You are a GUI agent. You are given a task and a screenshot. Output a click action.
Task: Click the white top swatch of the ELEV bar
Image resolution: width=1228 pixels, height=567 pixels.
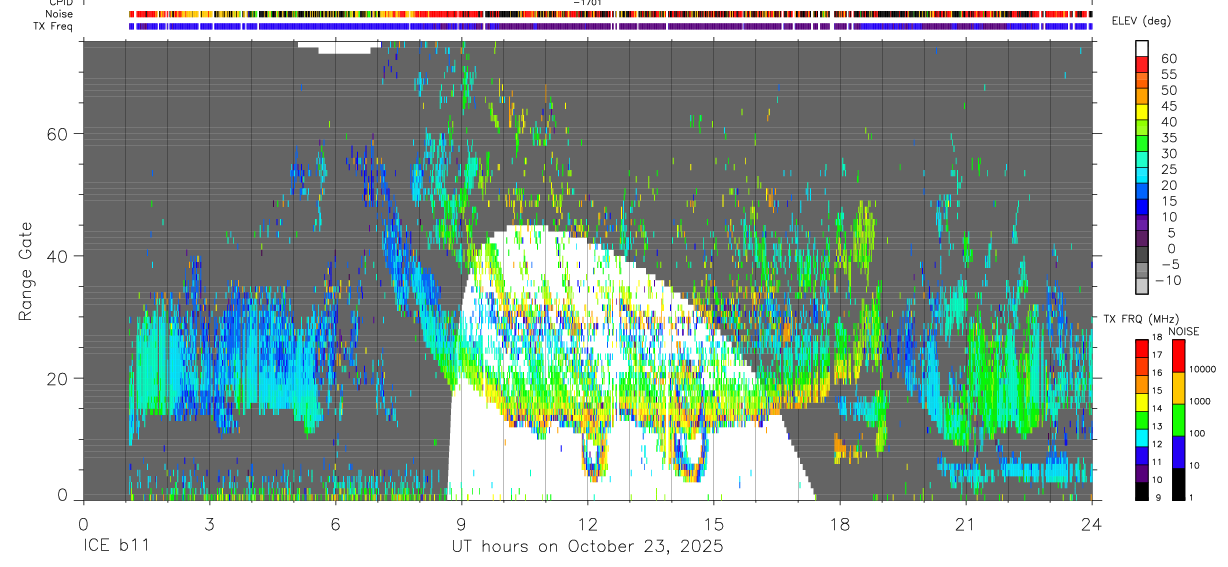click(1141, 48)
